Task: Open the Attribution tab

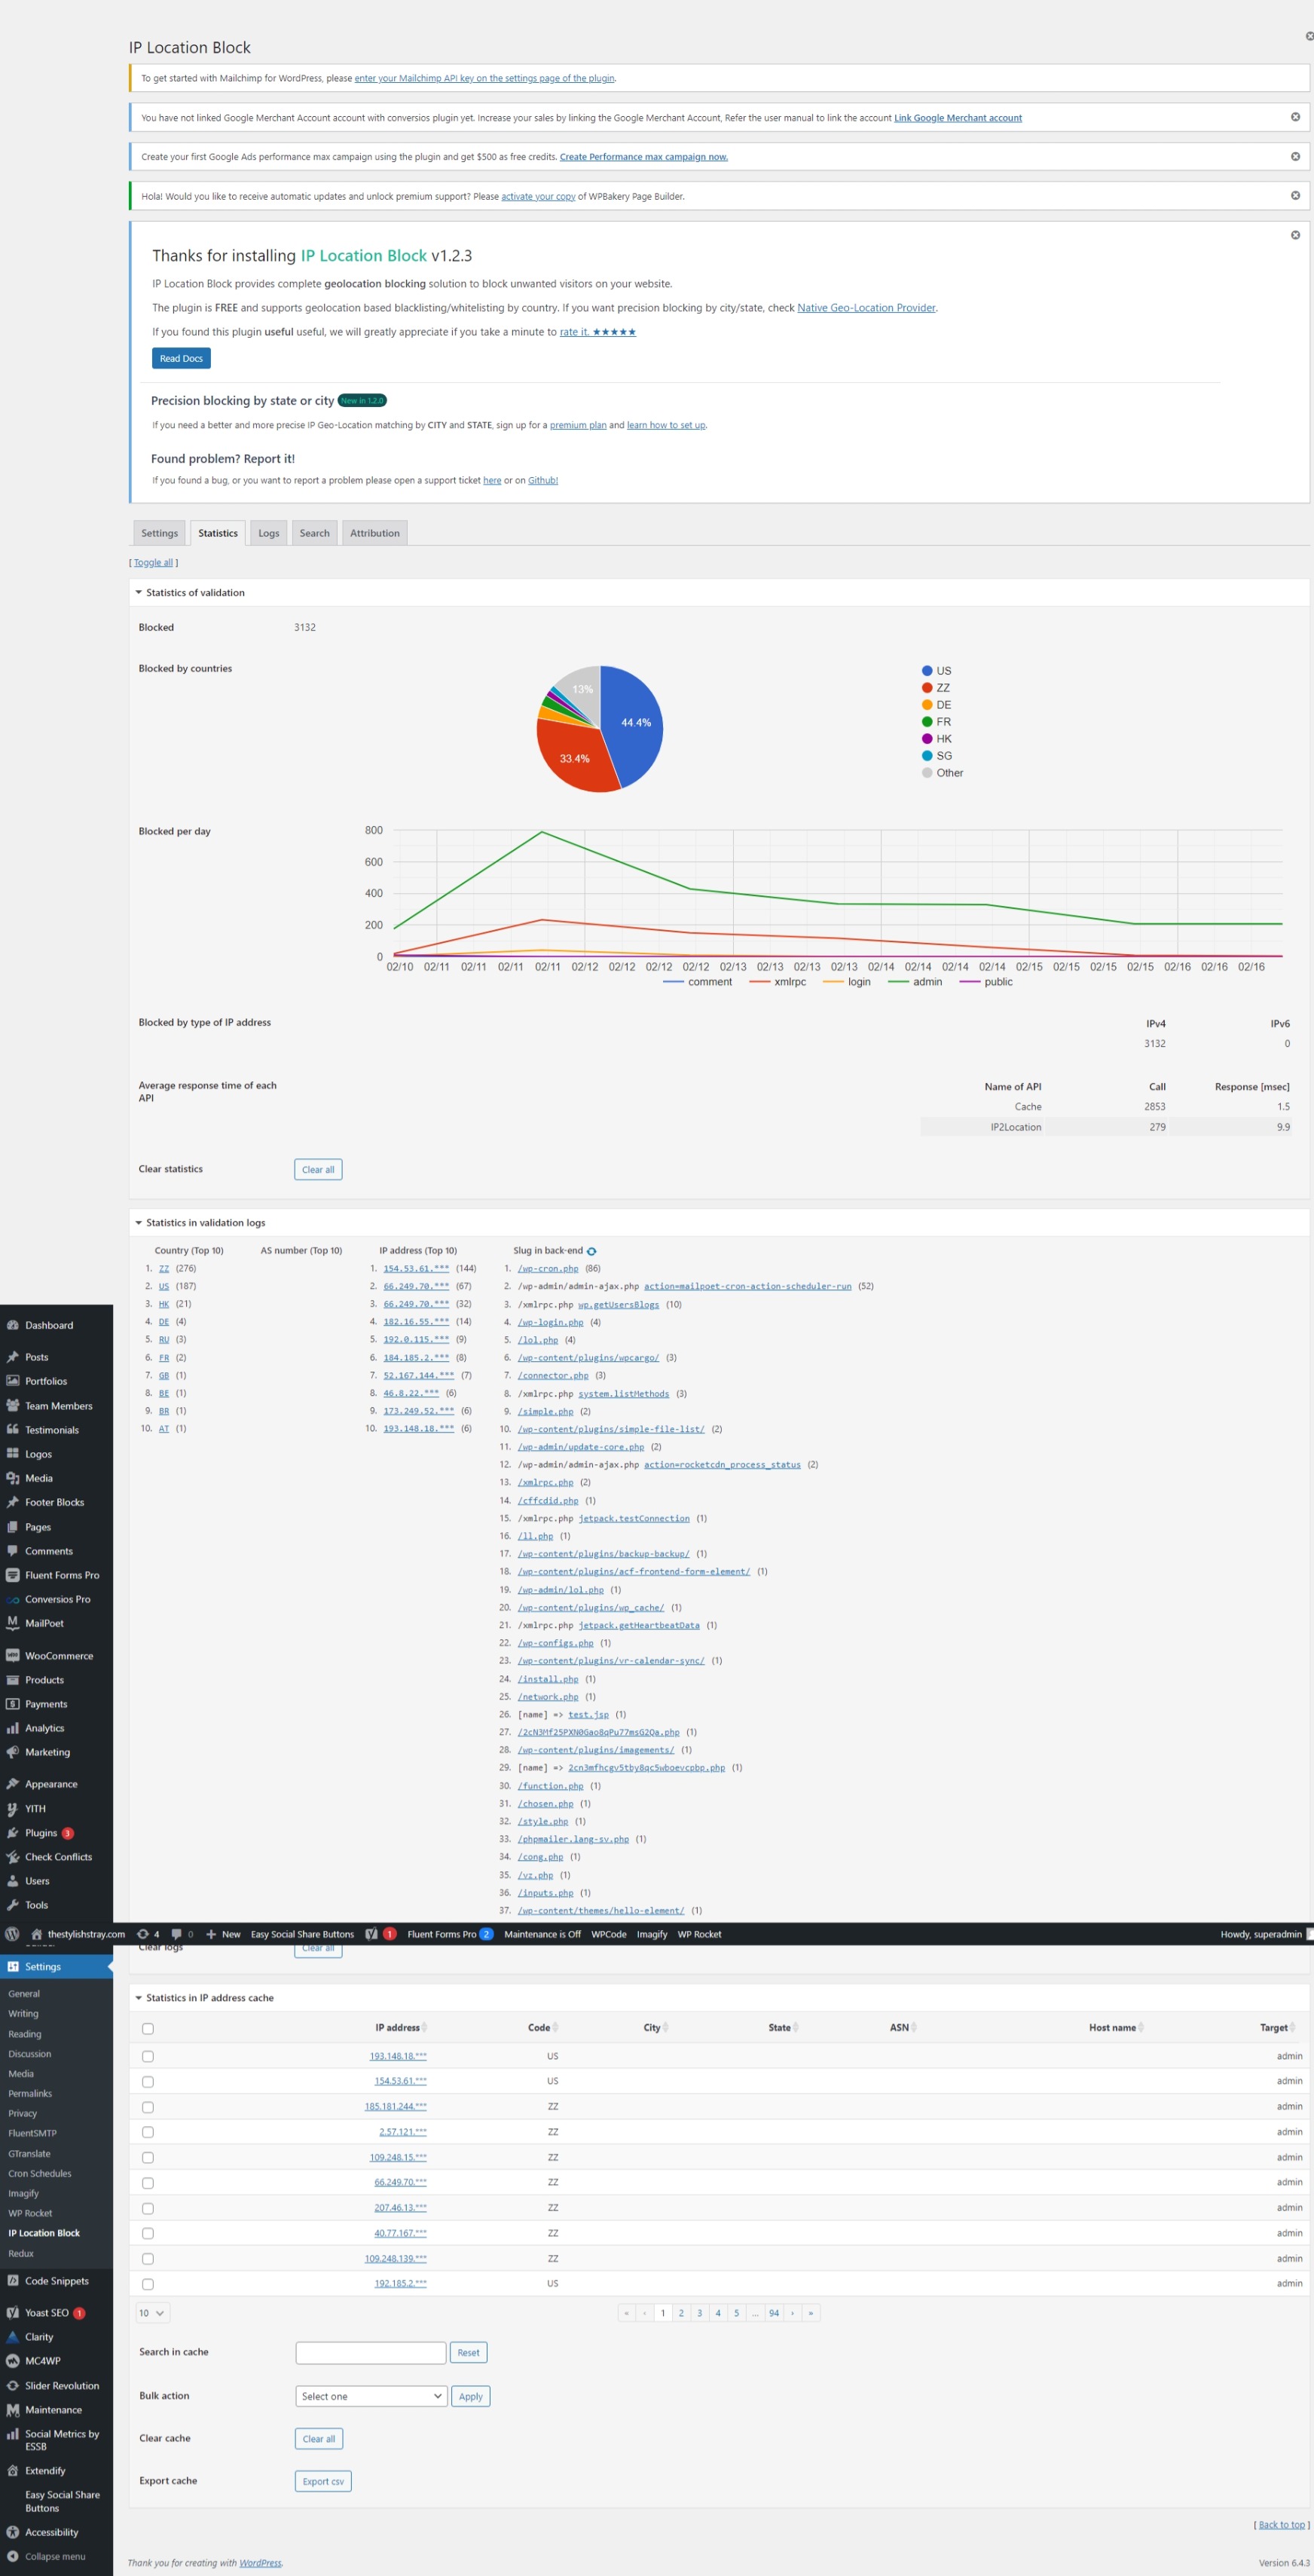Action: pos(375,533)
